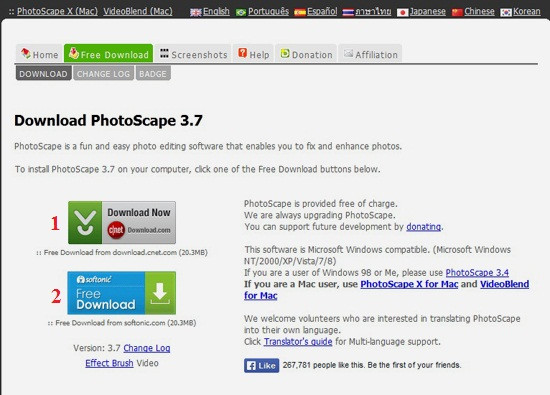Image resolution: width=550 pixels, height=395 pixels.
Task: Open the Screenshots tab
Action: click(x=194, y=54)
